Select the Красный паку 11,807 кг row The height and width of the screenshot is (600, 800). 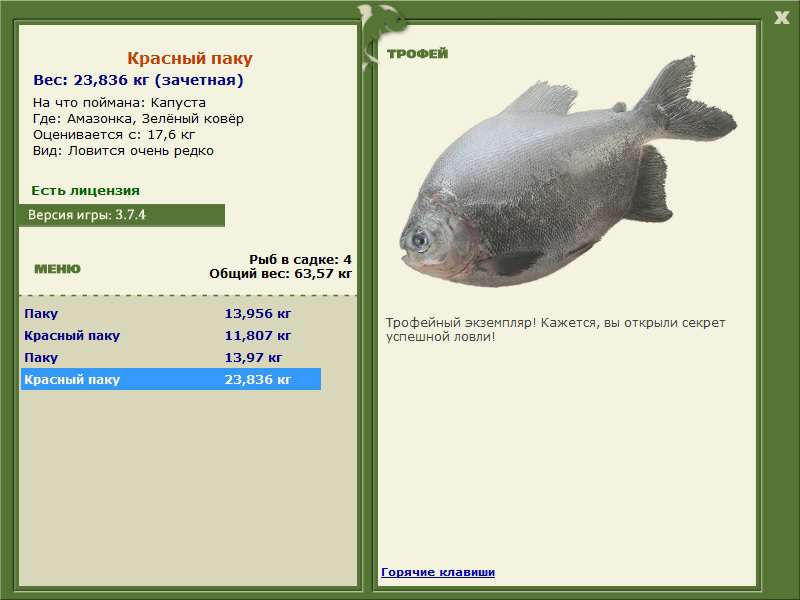(171, 335)
